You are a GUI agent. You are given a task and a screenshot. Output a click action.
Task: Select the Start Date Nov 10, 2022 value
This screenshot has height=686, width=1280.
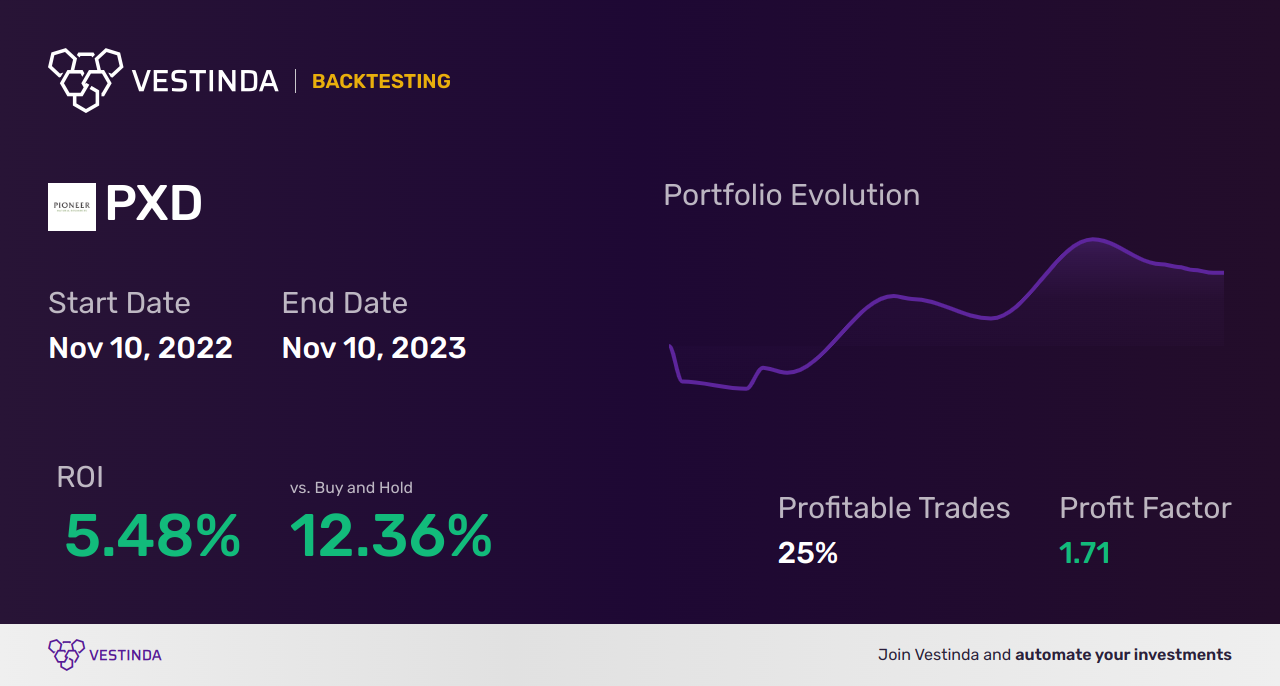[141, 348]
